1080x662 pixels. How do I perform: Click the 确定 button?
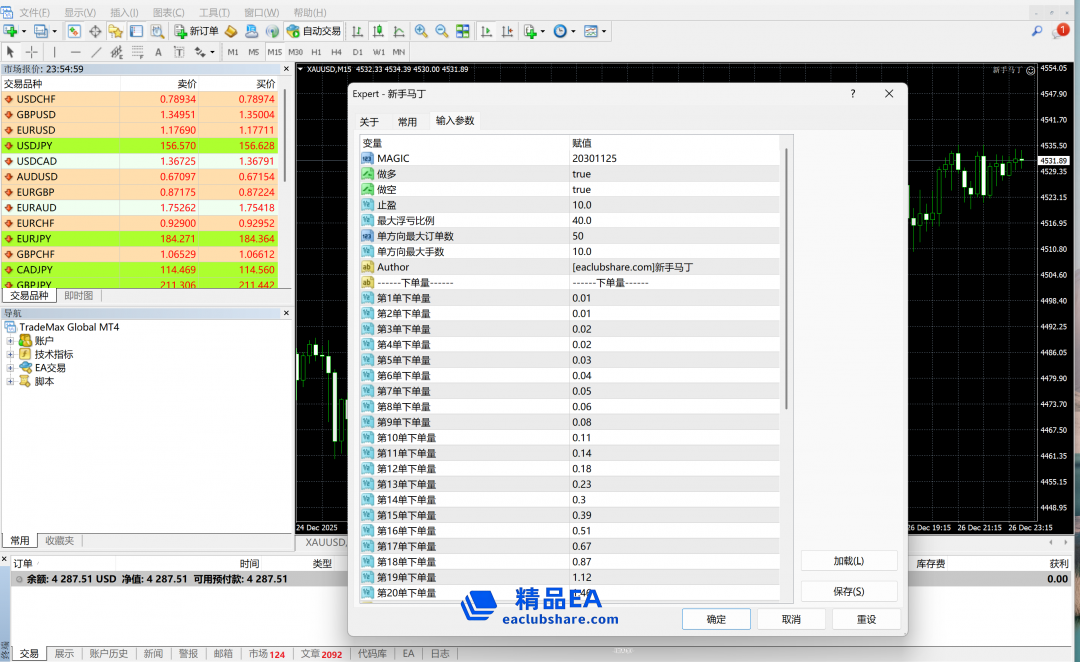point(716,619)
